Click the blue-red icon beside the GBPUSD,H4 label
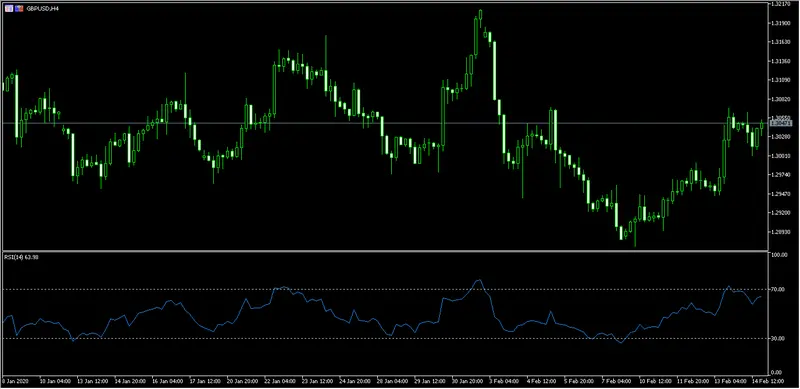The image size is (800, 389). (x=19, y=8)
